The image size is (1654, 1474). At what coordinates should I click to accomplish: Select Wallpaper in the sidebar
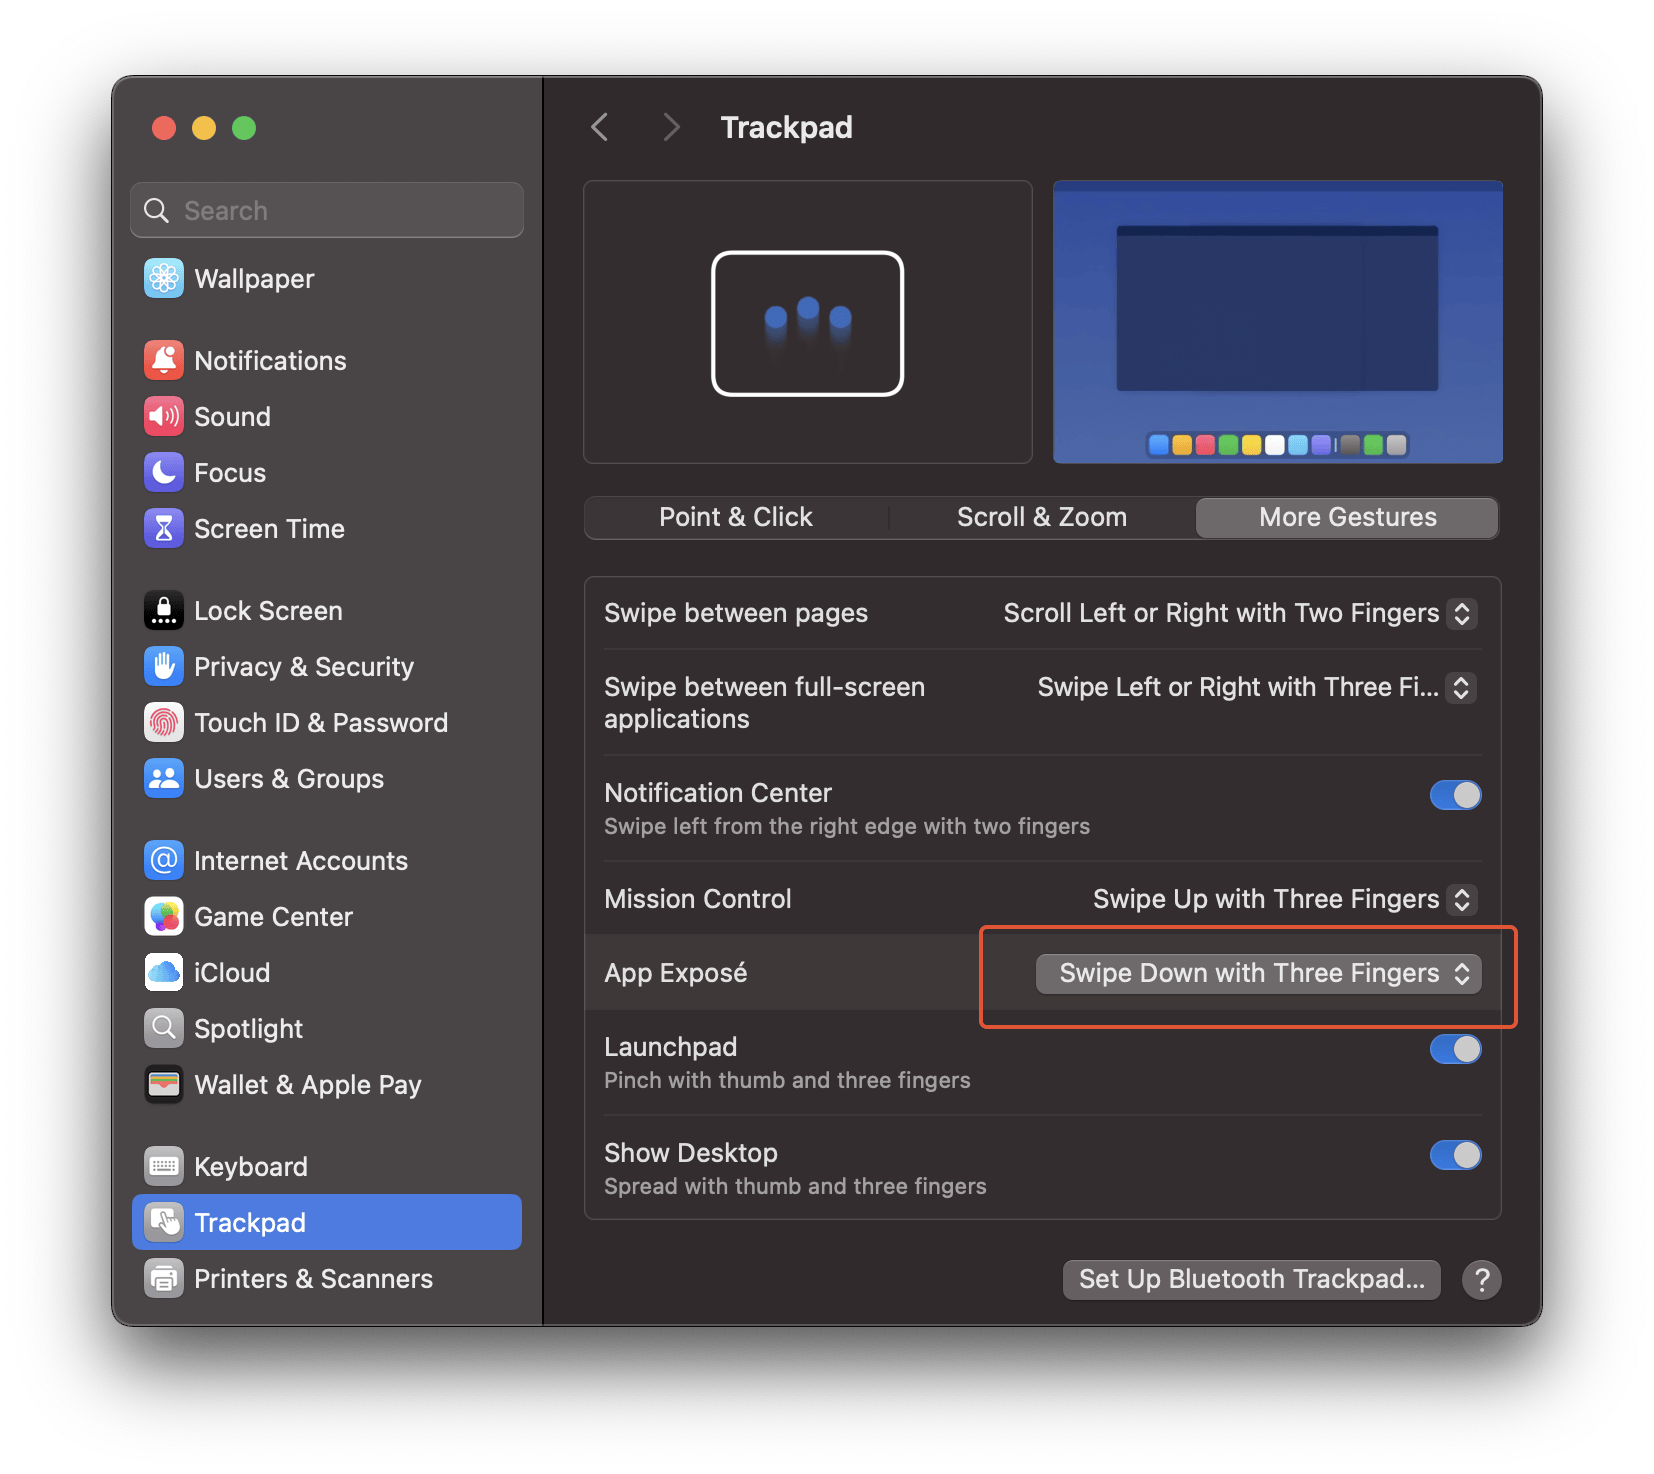253,278
